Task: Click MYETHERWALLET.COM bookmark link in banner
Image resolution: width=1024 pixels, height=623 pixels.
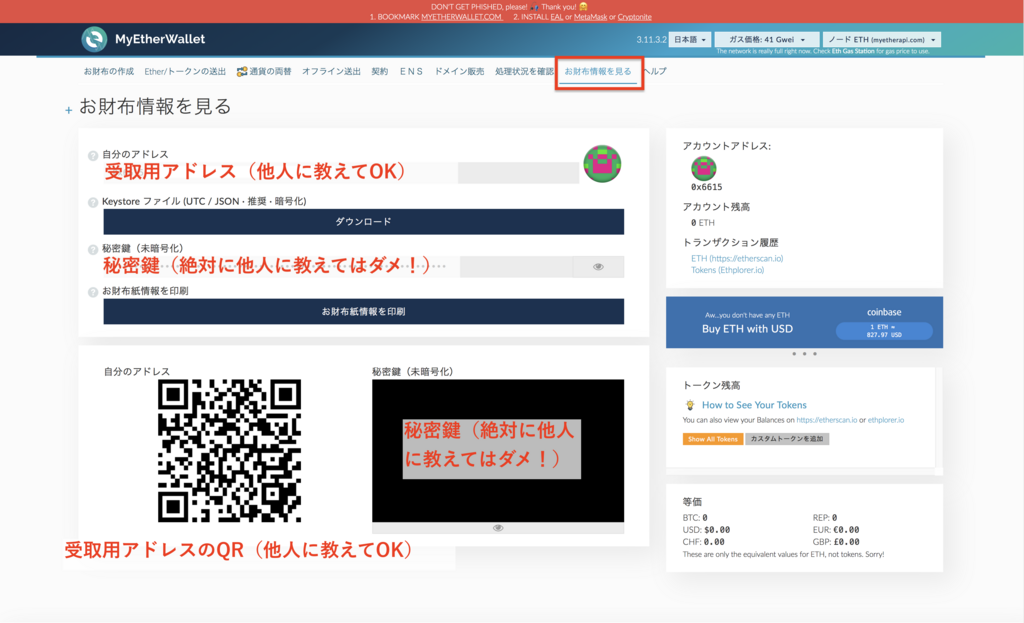Action: [461, 17]
